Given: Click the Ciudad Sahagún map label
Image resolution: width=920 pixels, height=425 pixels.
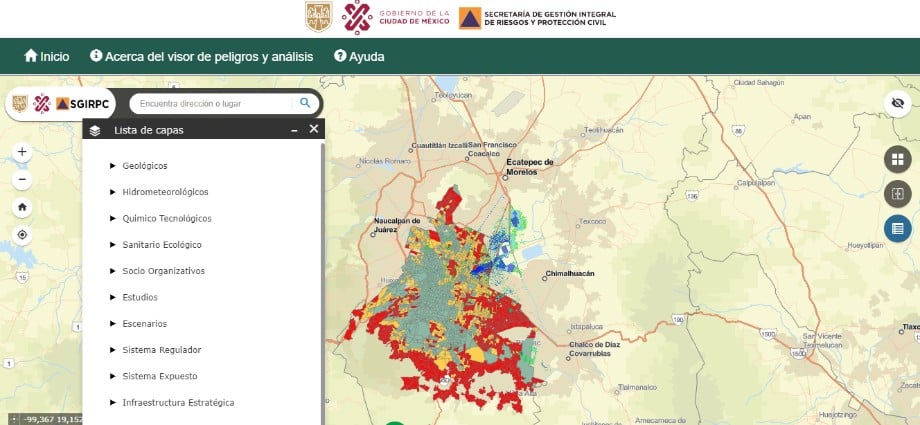Looking at the screenshot, I should click(759, 83).
